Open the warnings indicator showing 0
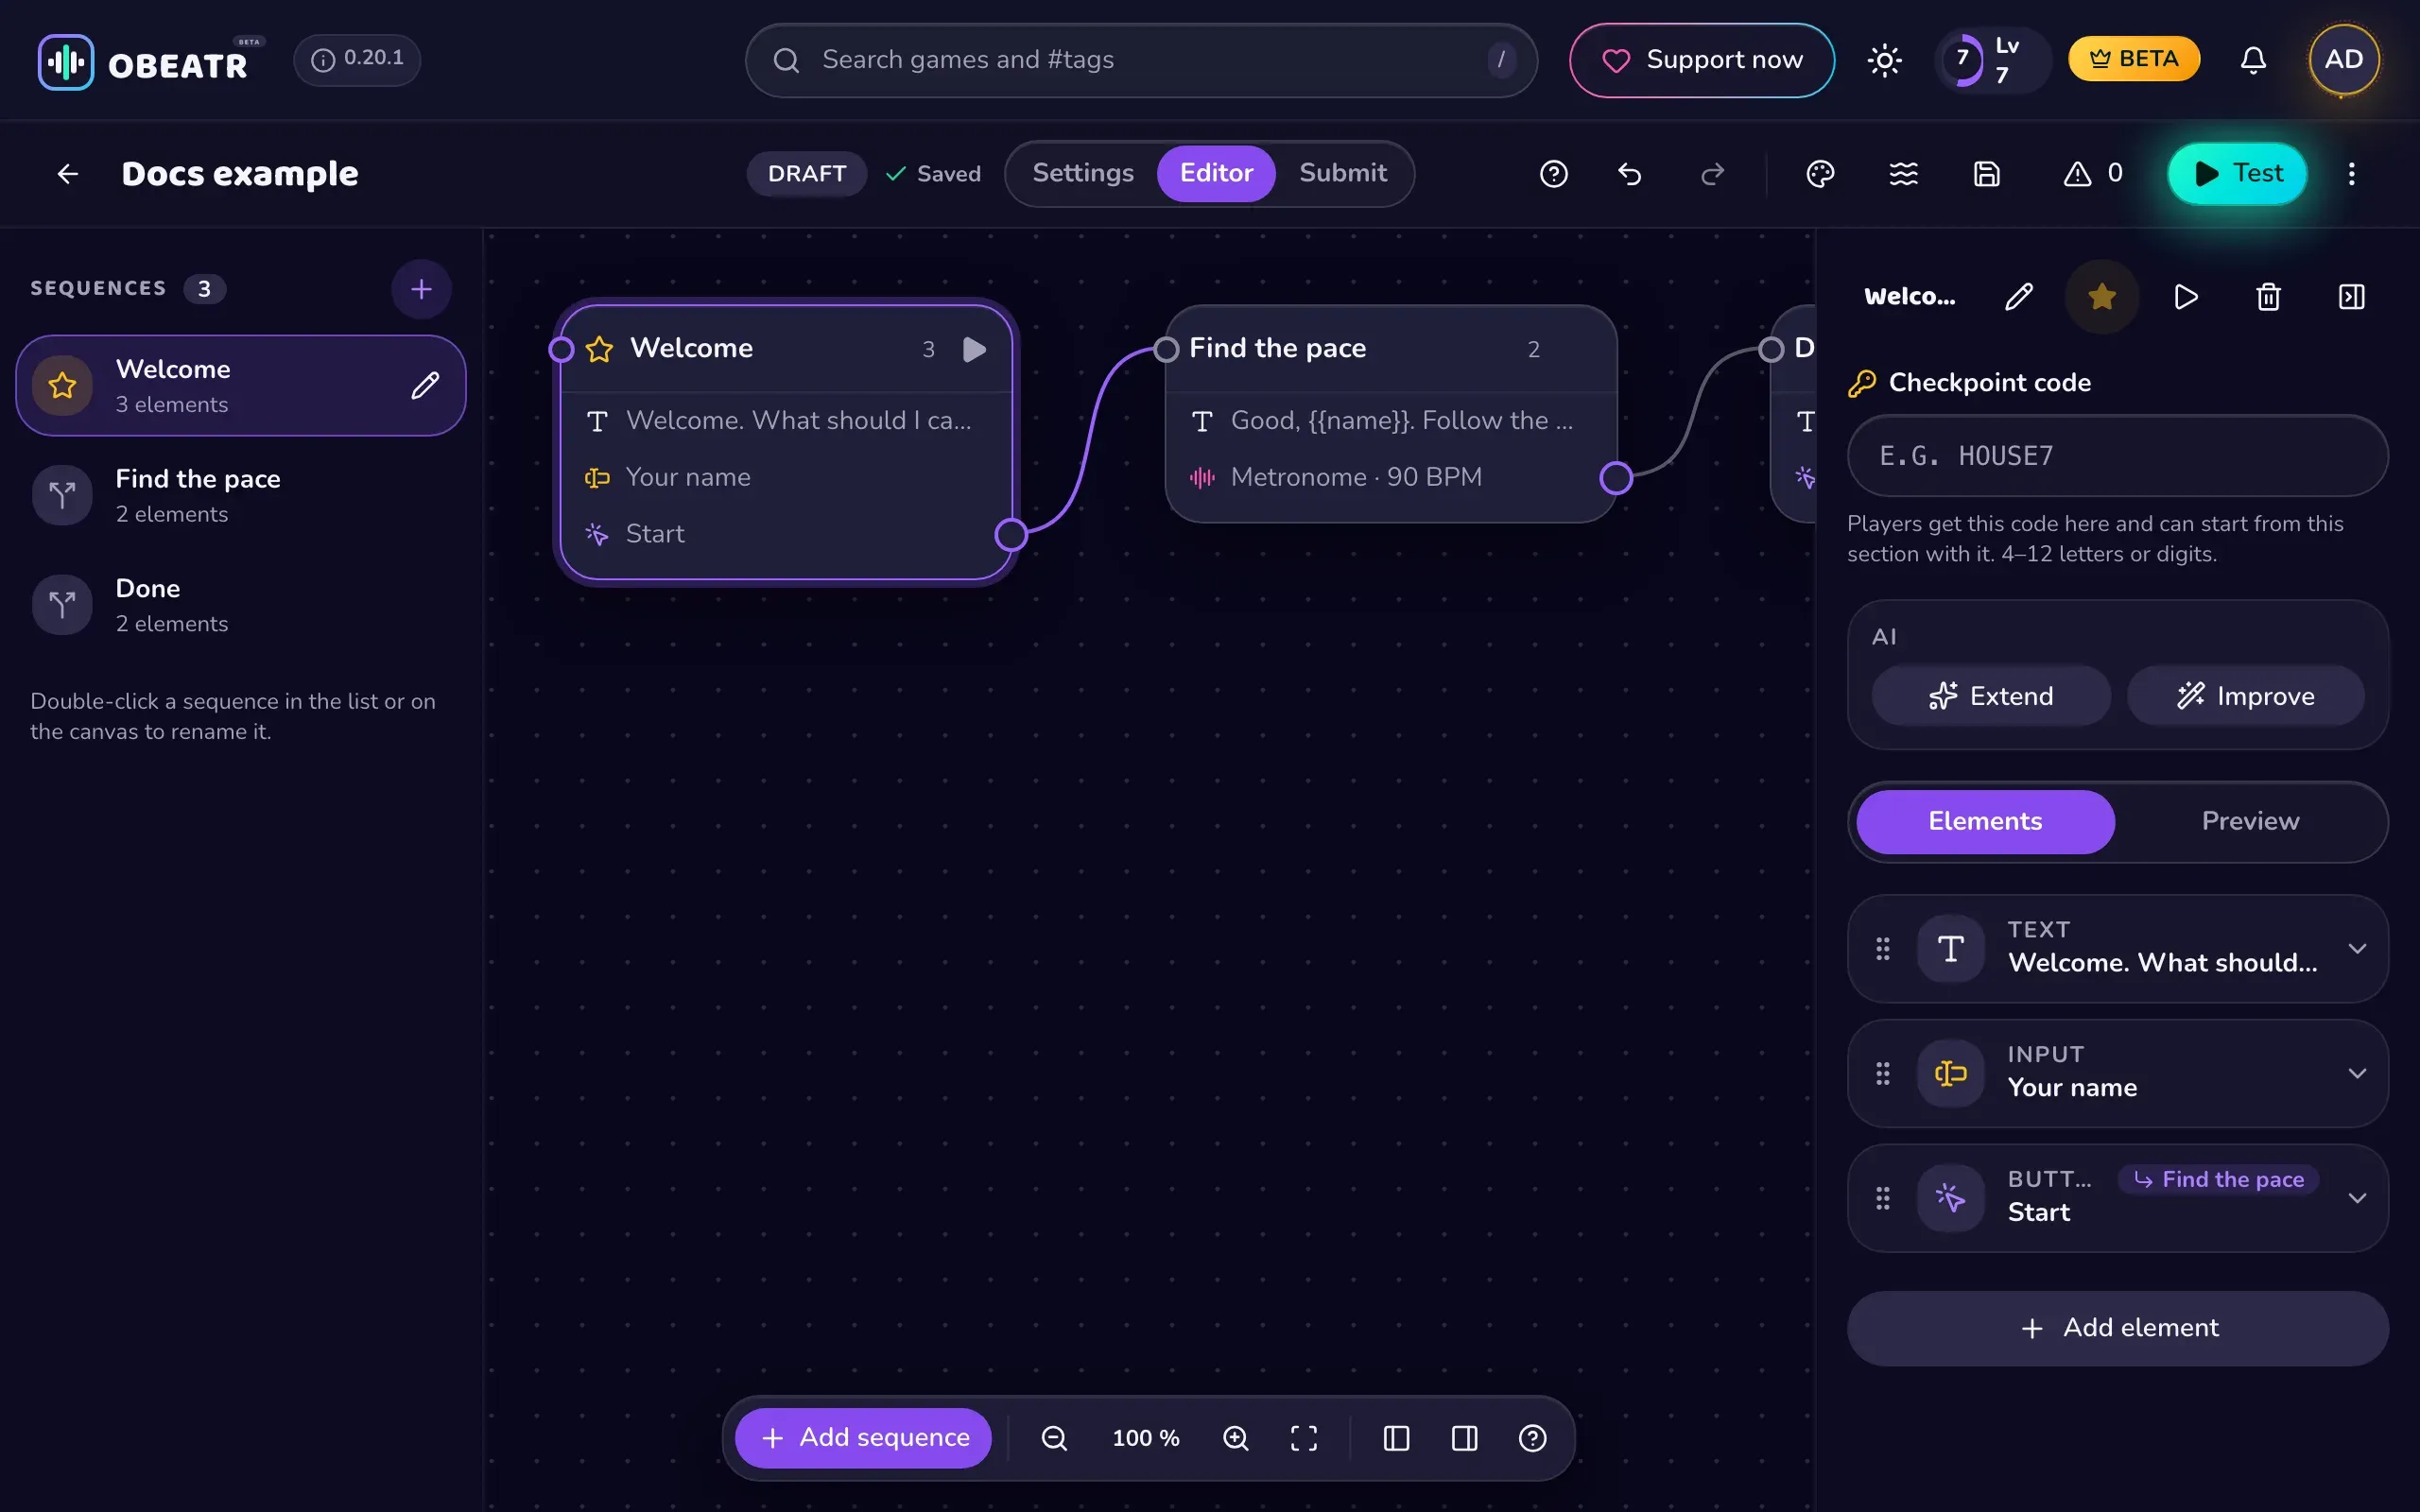Viewport: 2420px width, 1512px height. point(2093,174)
